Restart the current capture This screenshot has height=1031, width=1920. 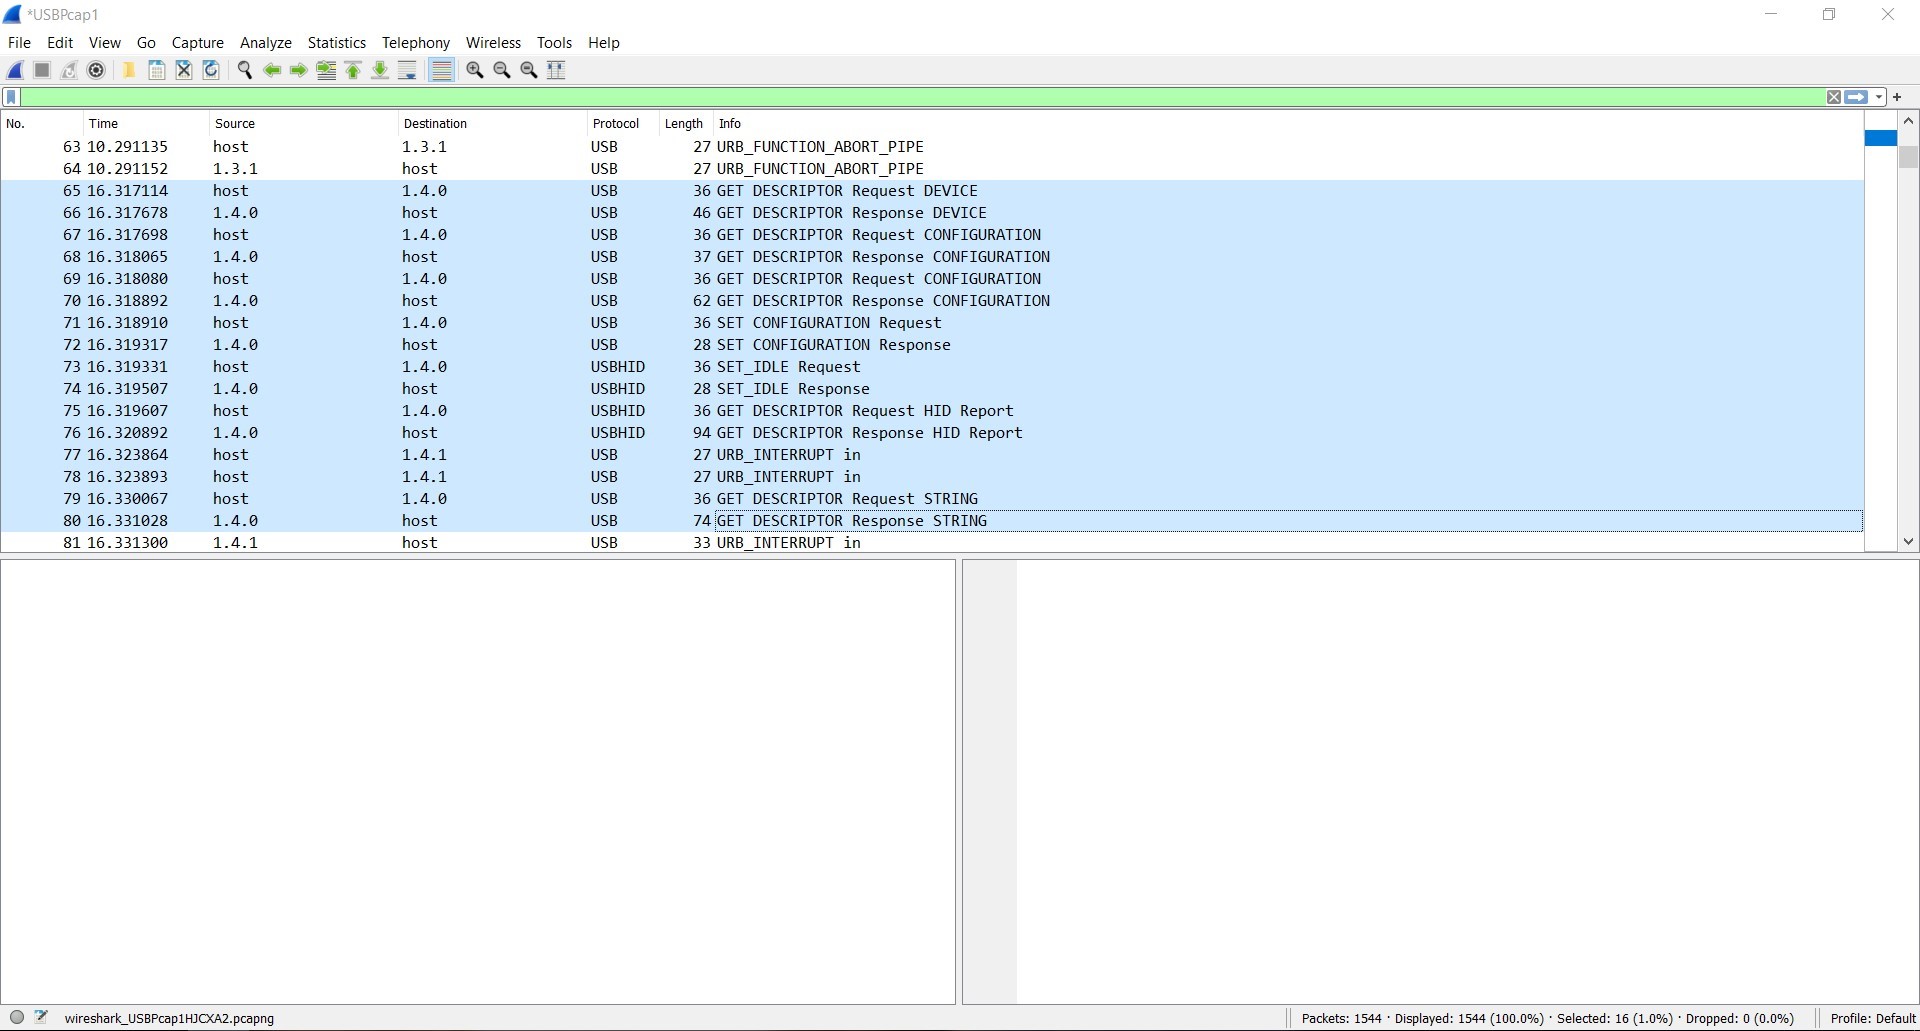[x=69, y=70]
